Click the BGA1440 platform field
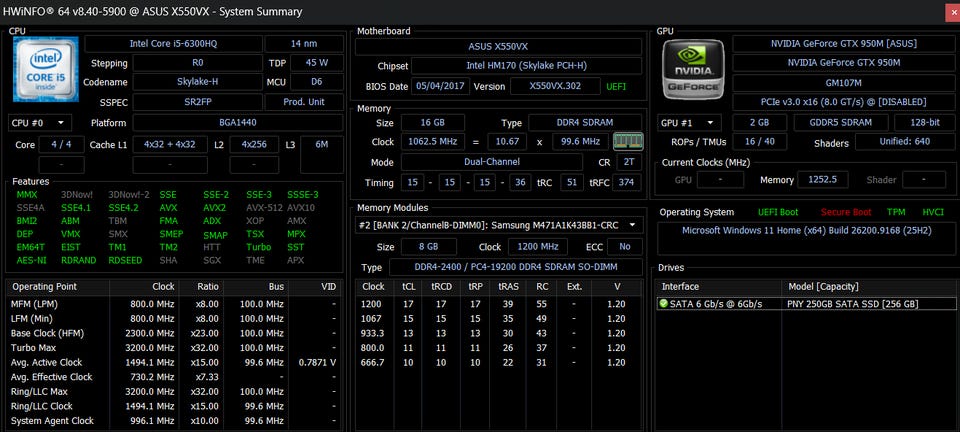This screenshot has height=432, width=960. [238, 123]
